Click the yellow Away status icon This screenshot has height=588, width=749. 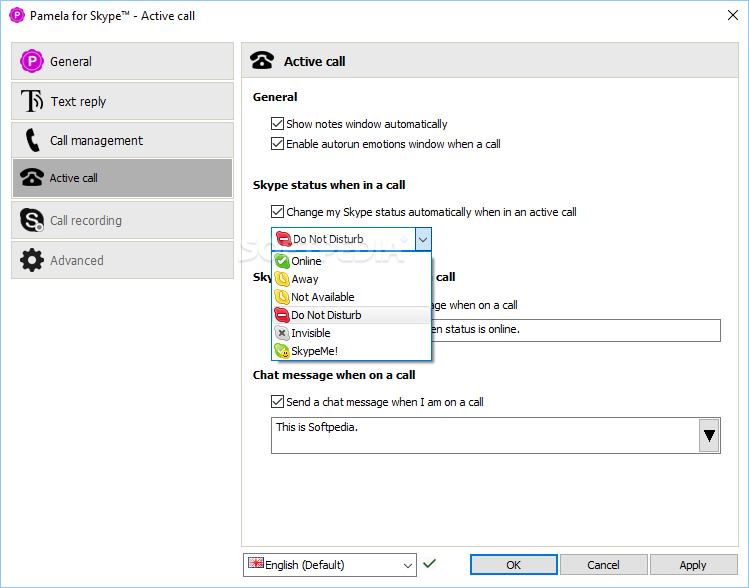[x=282, y=279]
